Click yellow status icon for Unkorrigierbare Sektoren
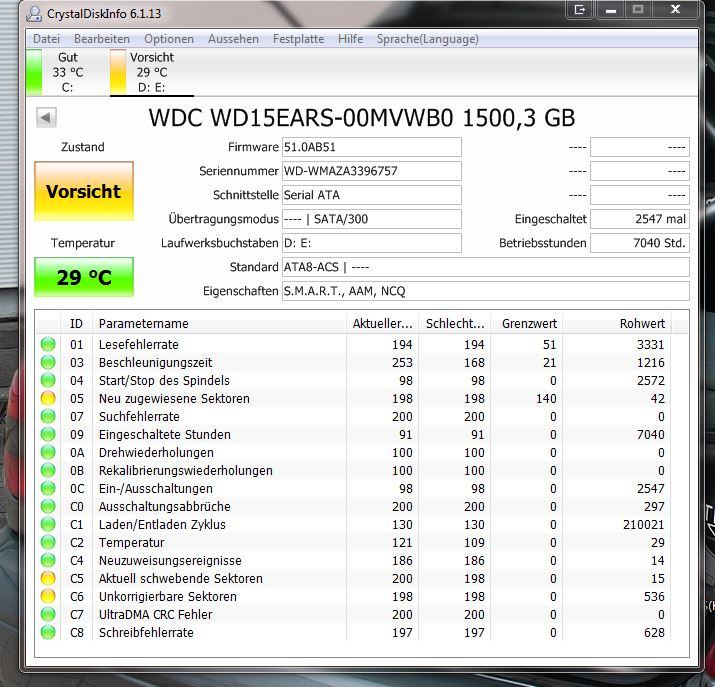715x687 pixels. pyautogui.click(x=48, y=596)
